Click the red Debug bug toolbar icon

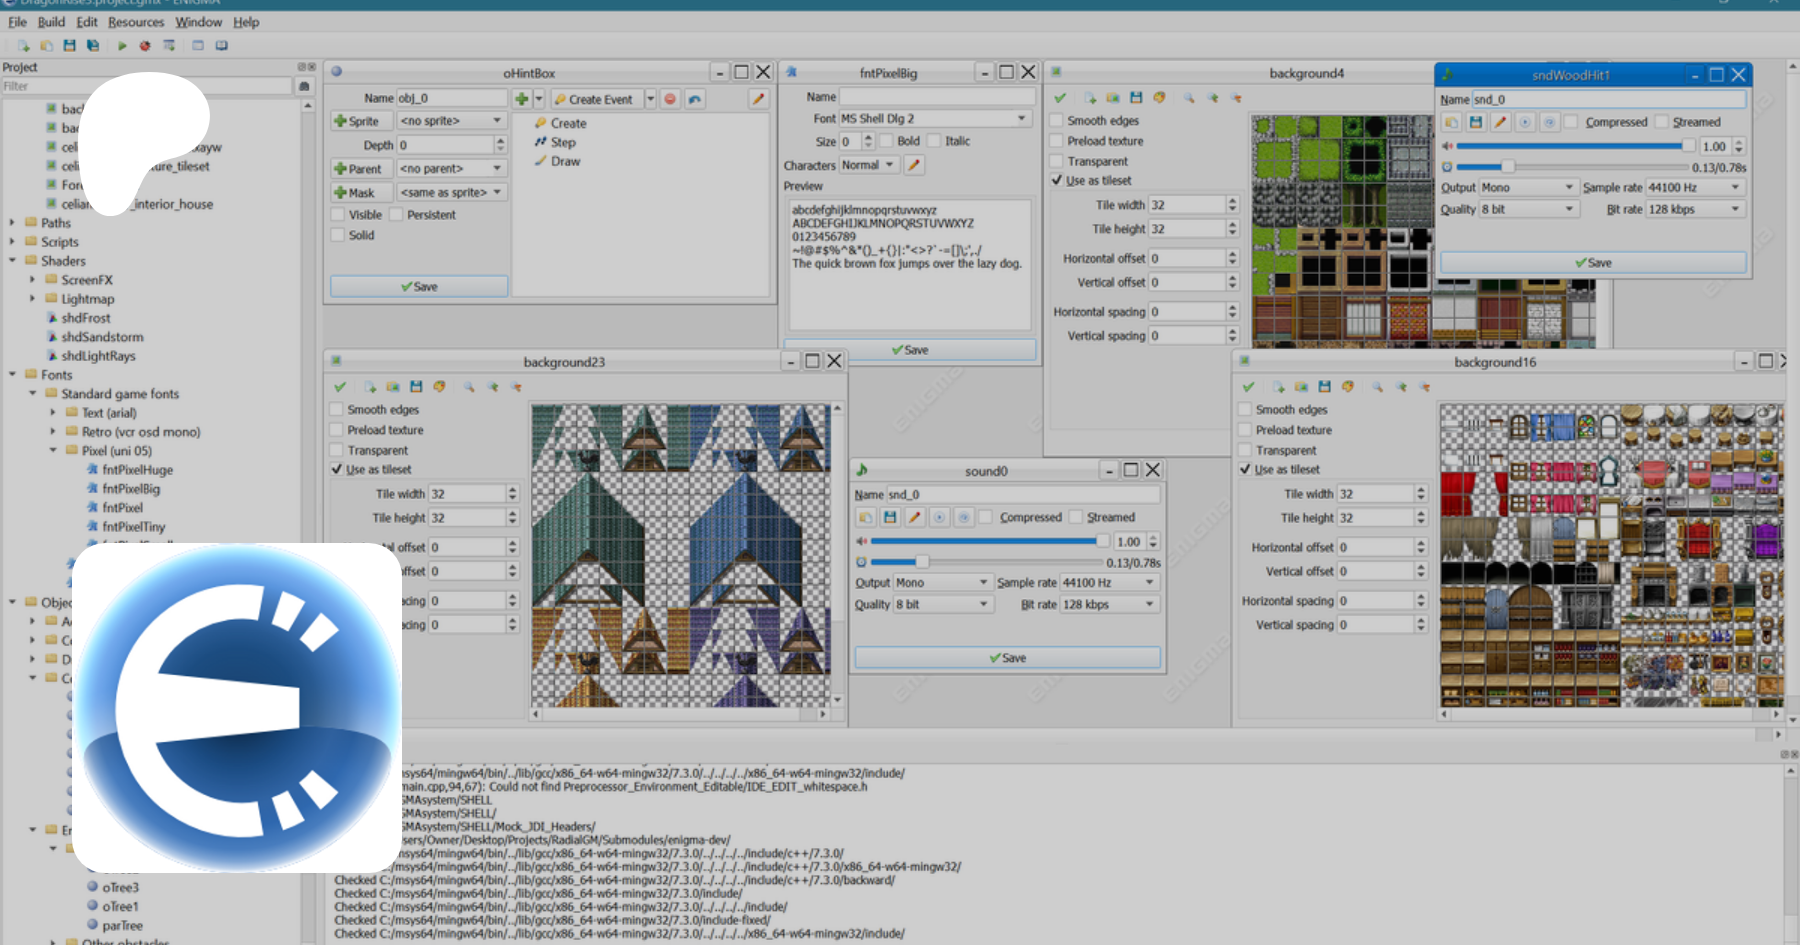pyautogui.click(x=145, y=46)
